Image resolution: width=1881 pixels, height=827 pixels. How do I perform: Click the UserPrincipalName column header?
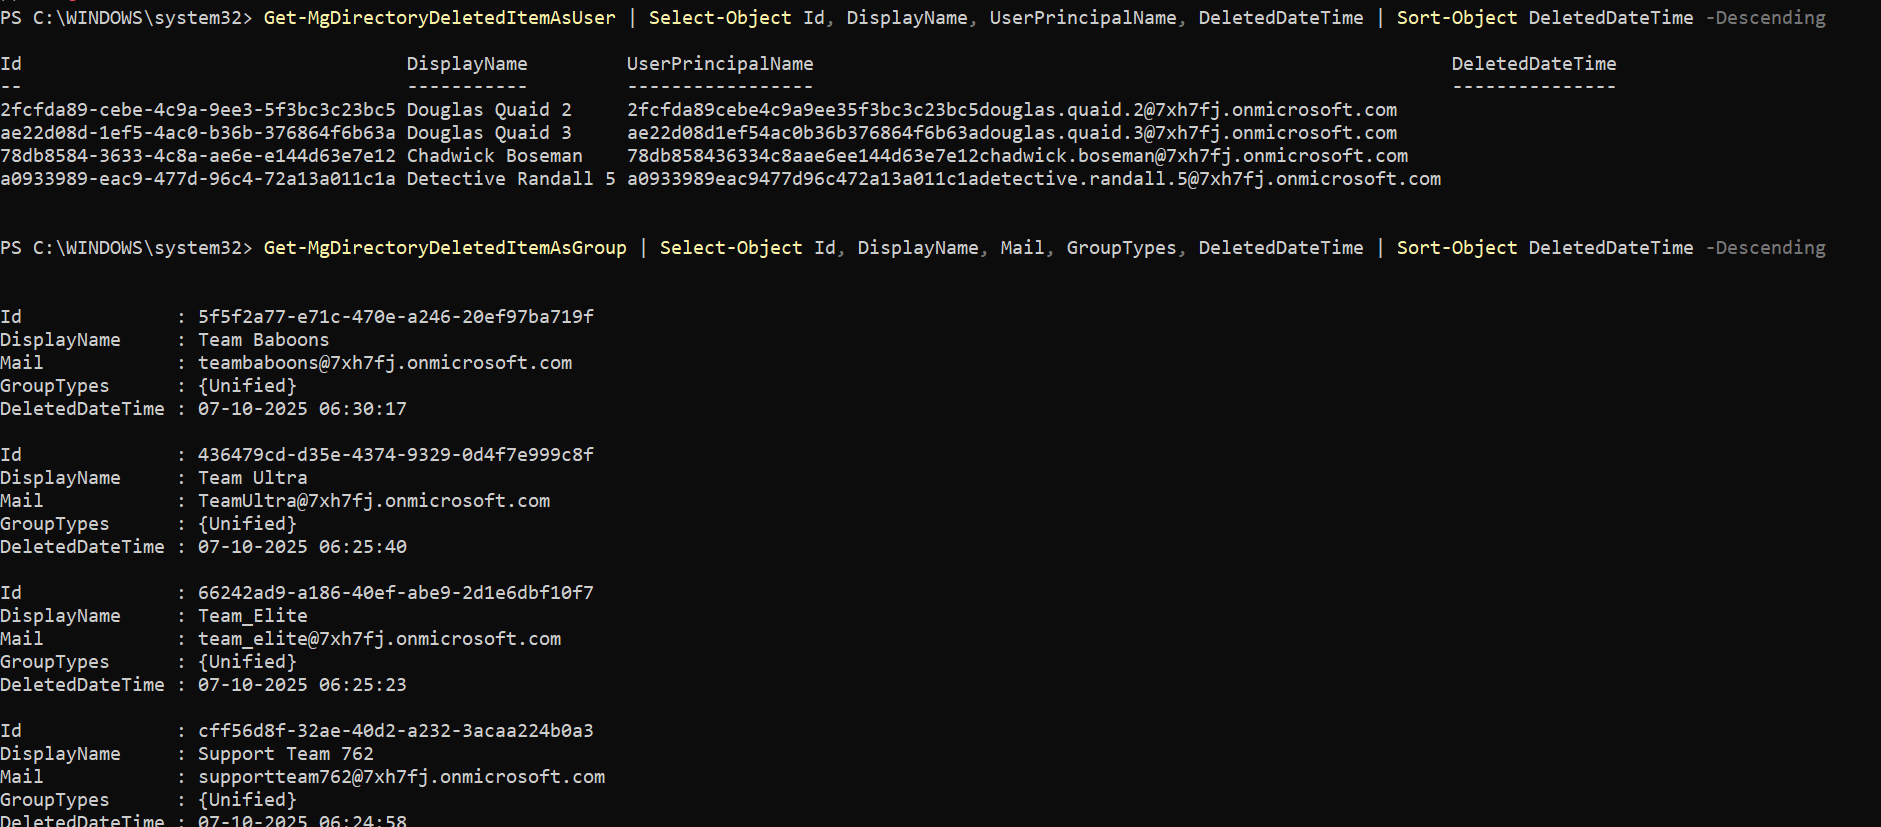pyautogui.click(x=719, y=64)
